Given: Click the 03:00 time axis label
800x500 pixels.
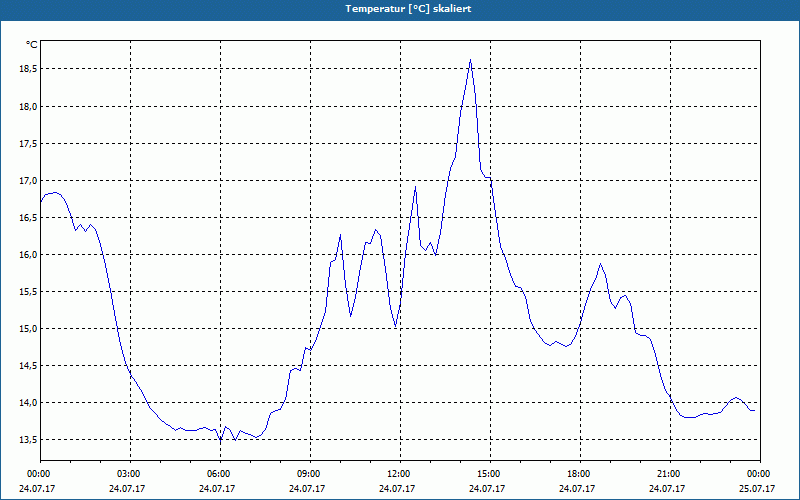Looking at the screenshot, I should (129, 474).
